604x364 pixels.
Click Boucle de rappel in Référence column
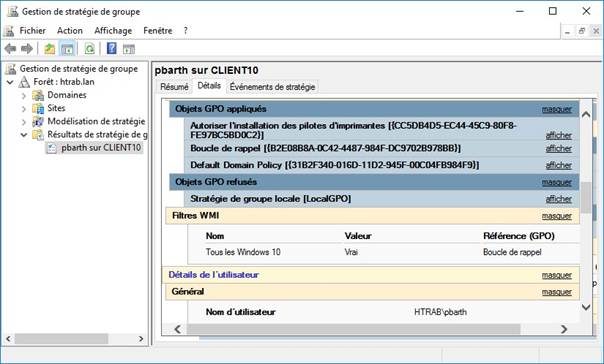512,252
